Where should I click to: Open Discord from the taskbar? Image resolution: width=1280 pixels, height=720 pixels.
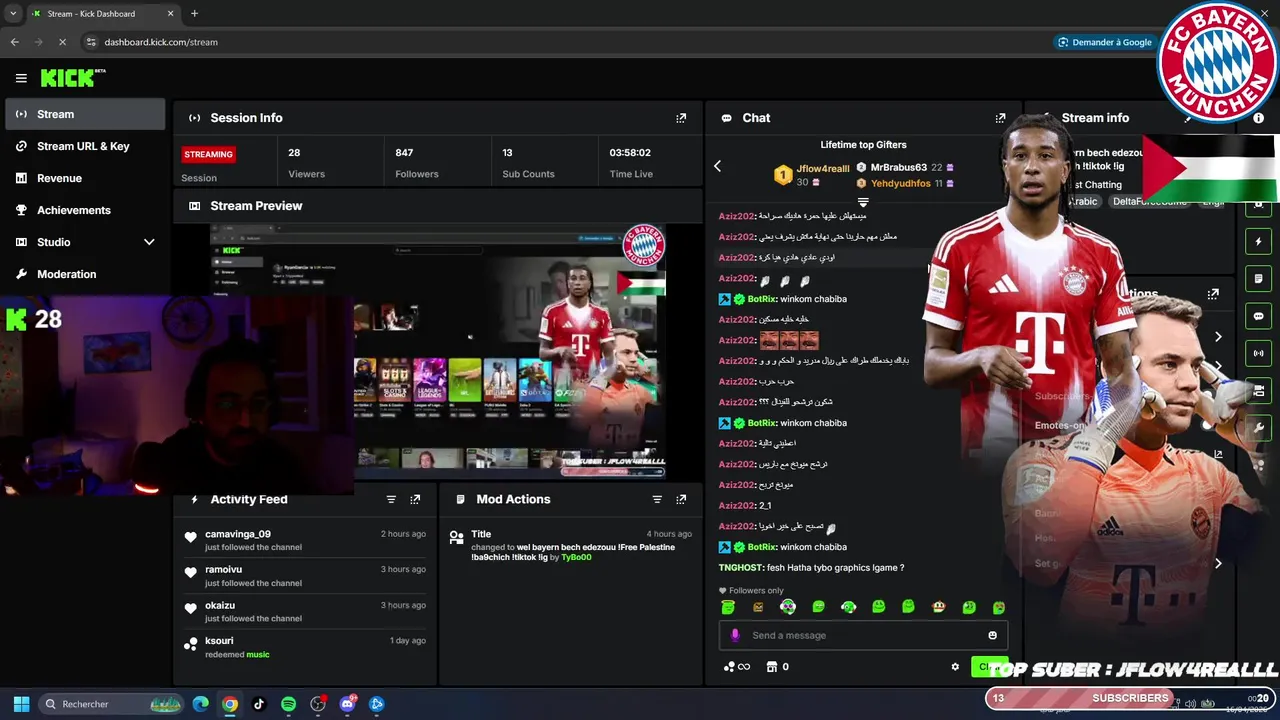pos(347,704)
